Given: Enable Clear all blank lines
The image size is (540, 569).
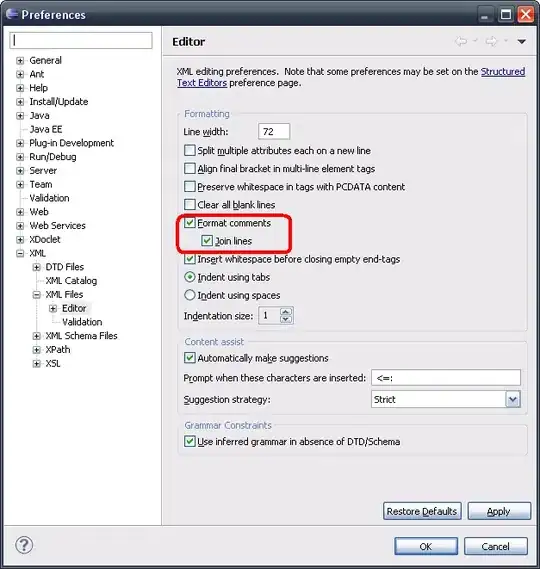Looking at the screenshot, I should click(x=190, y=205).
